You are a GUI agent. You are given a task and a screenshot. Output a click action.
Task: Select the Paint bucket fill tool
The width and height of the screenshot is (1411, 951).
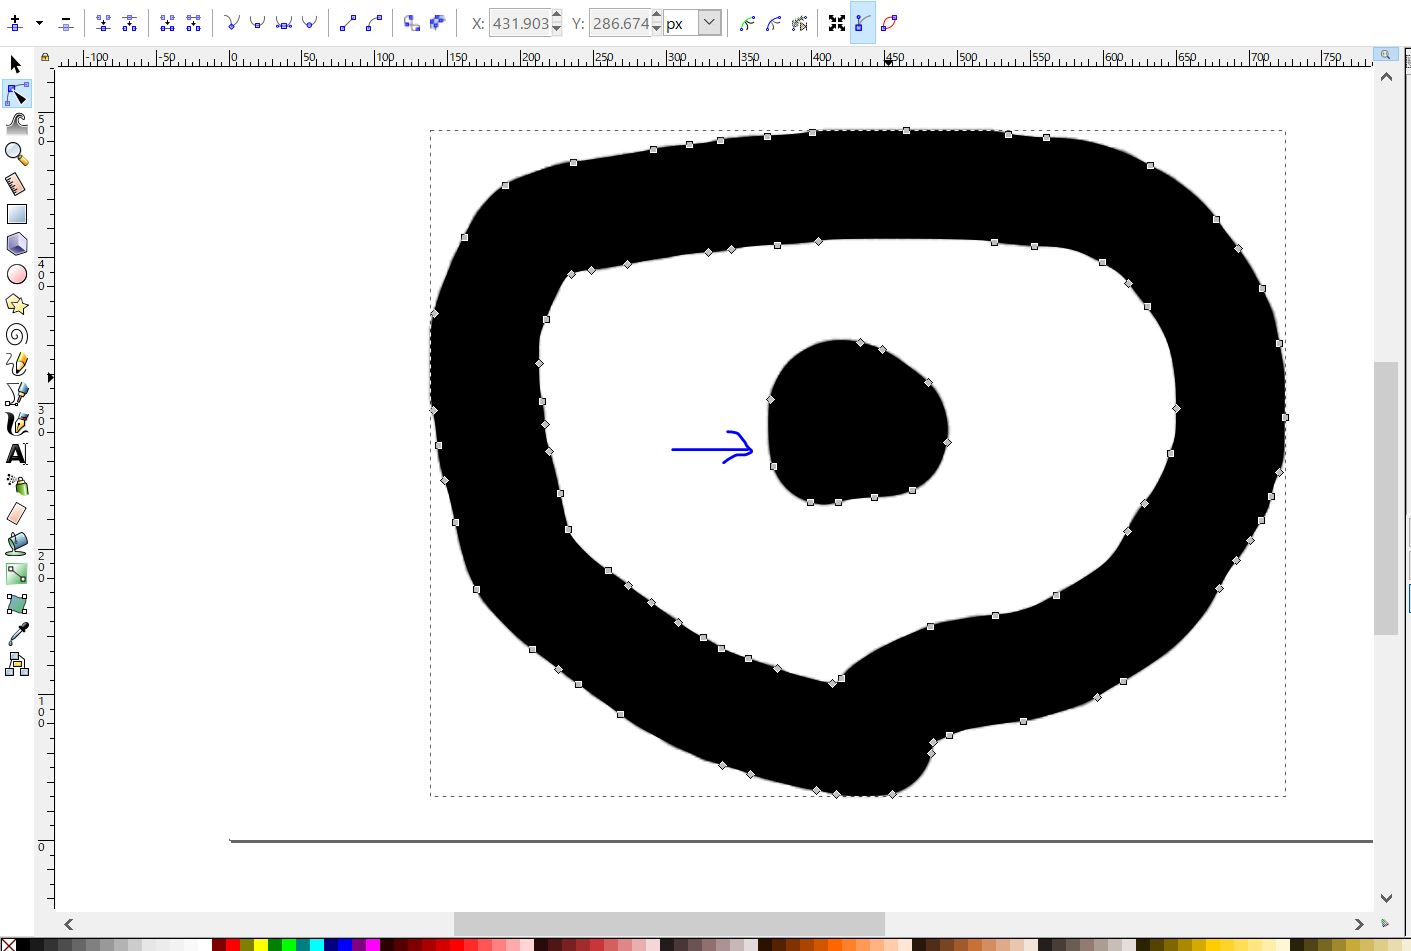16,544
